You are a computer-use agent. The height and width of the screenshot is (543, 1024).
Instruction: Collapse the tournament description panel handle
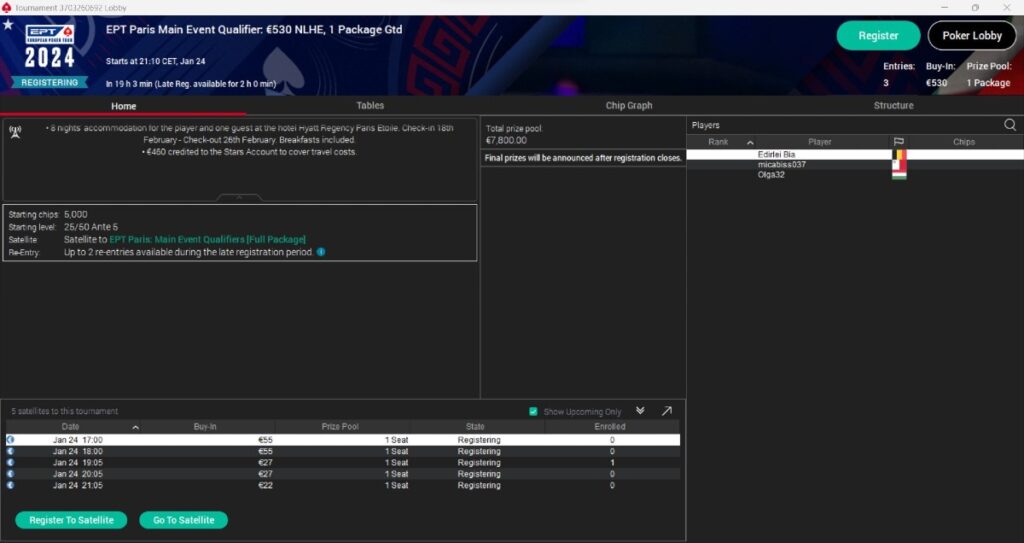[x=239, y=197]
